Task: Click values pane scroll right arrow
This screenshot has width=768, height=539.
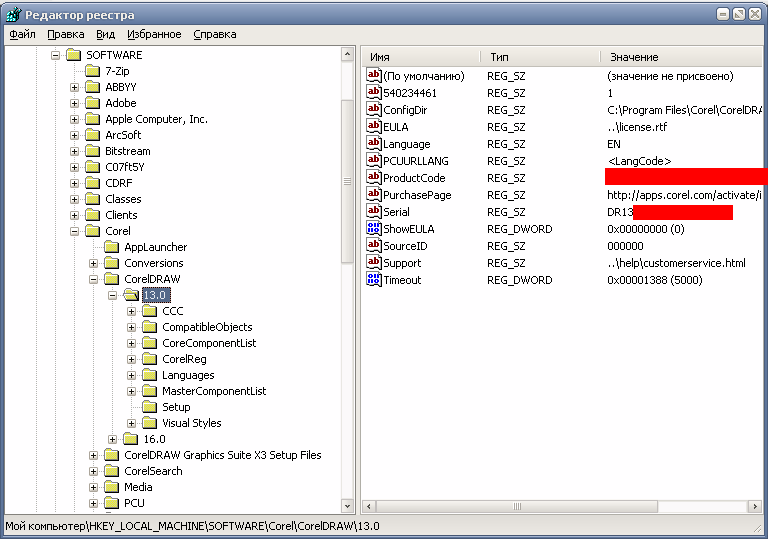Action: click(x=755, y=506)
